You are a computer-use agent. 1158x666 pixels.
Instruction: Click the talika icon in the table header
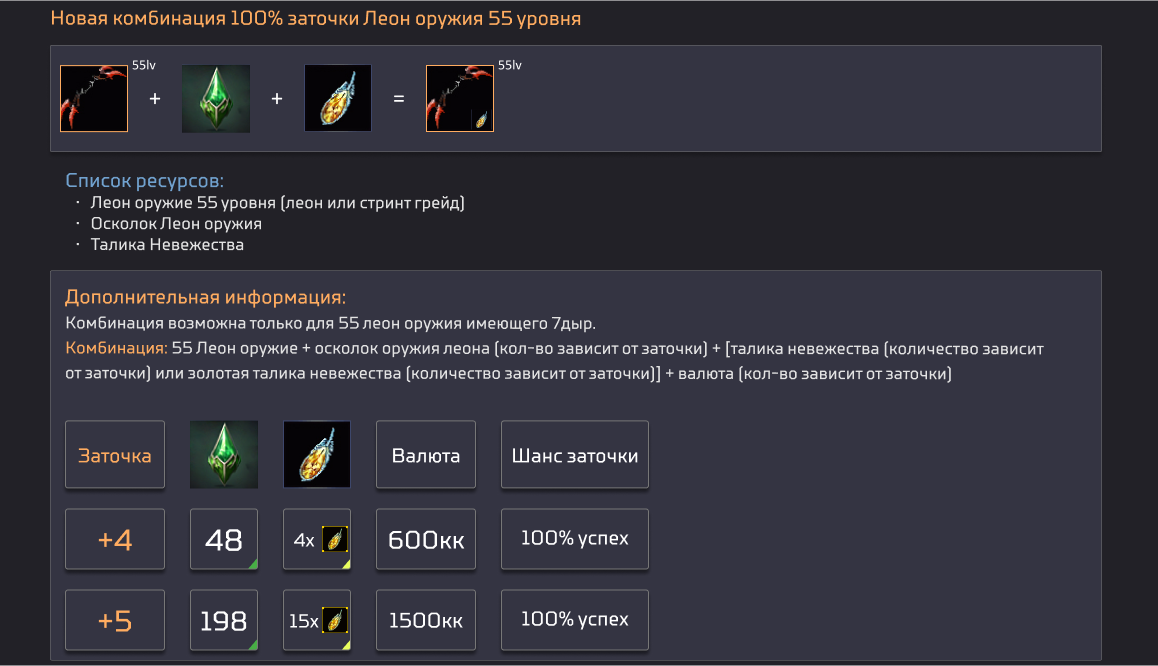point(317,454)
